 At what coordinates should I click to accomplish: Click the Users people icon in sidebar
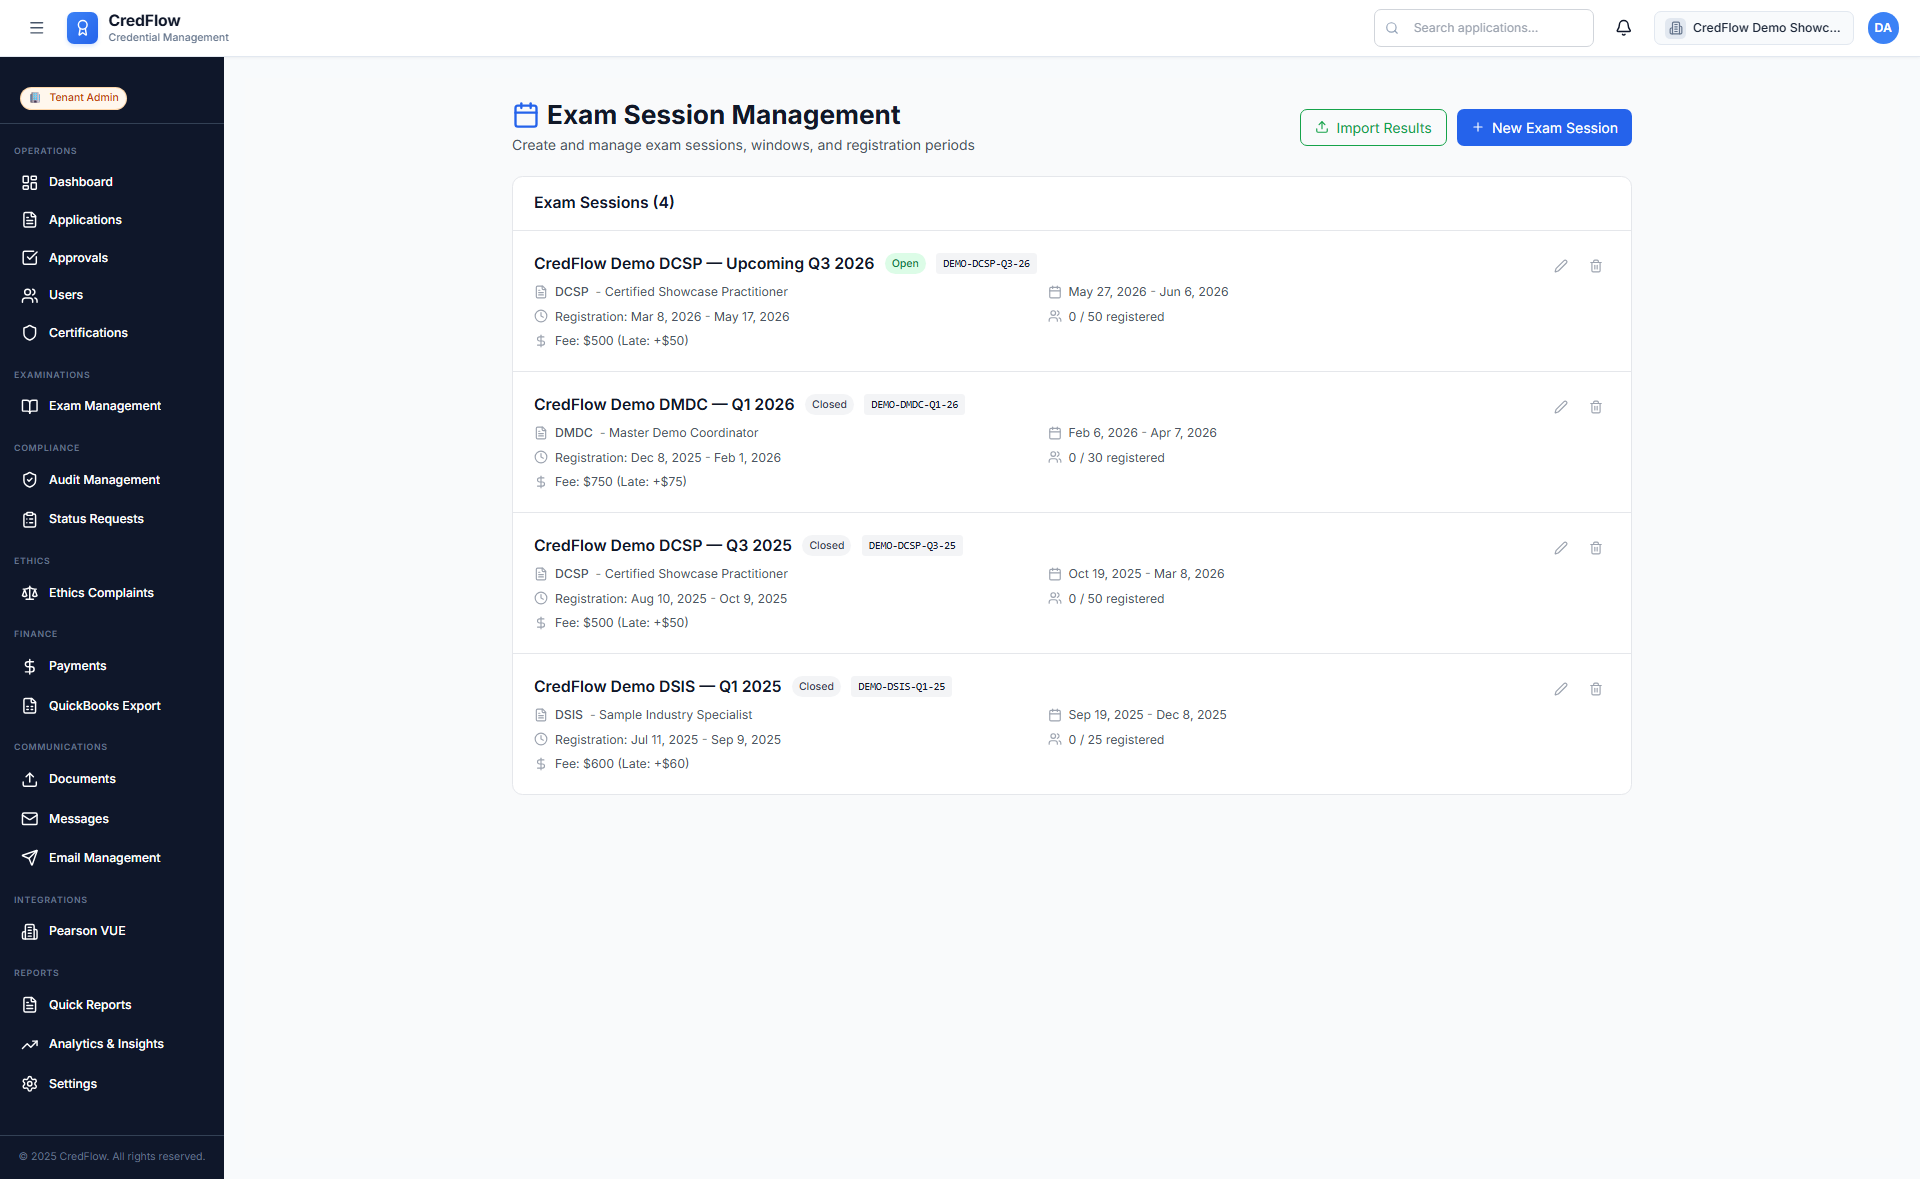(30, 295)
